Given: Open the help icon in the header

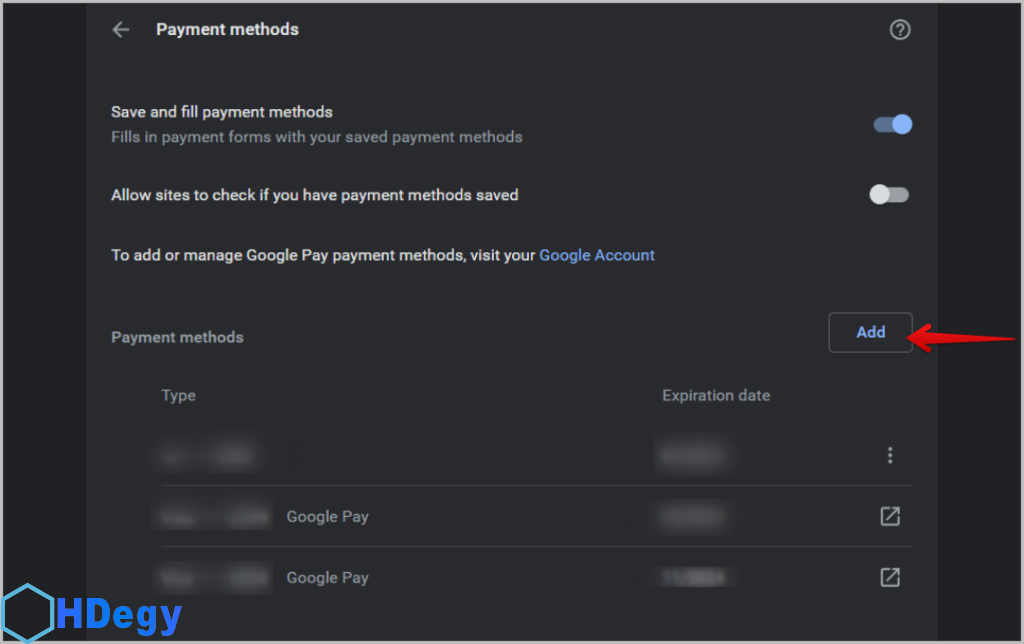Looking at the screenshot, I should point(900,30).
